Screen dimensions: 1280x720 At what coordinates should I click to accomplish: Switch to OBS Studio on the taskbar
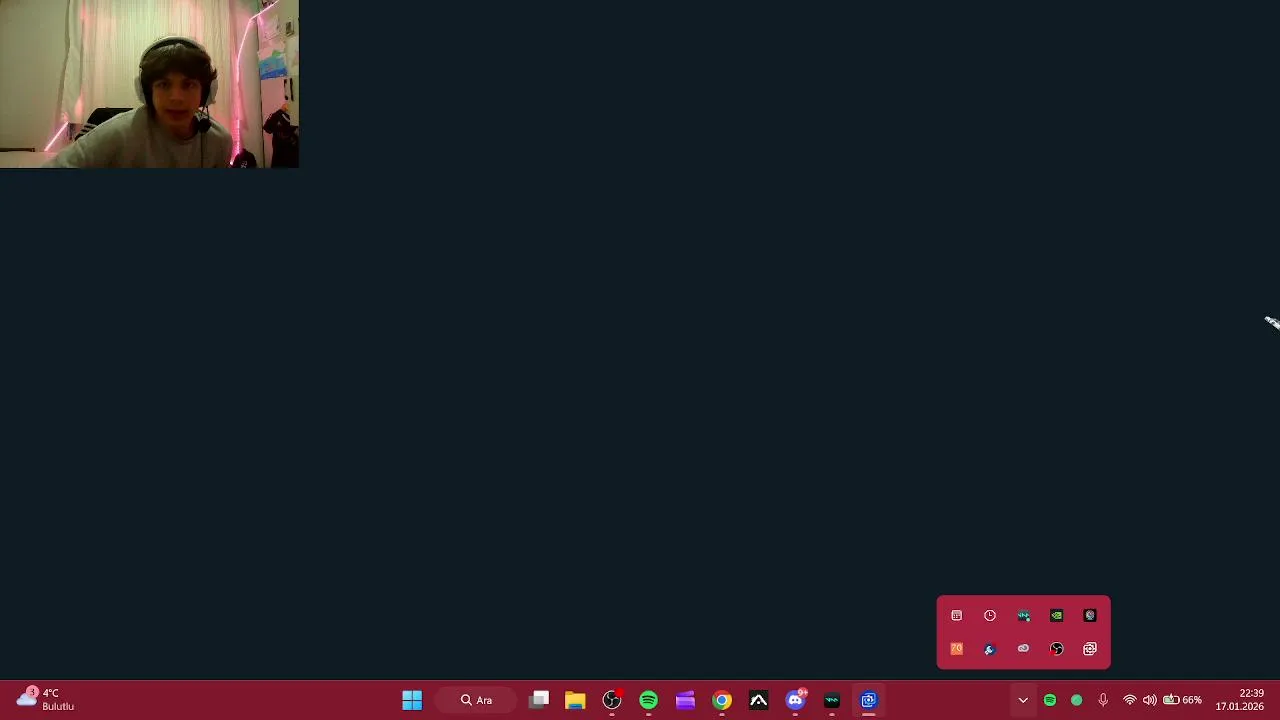612,700
